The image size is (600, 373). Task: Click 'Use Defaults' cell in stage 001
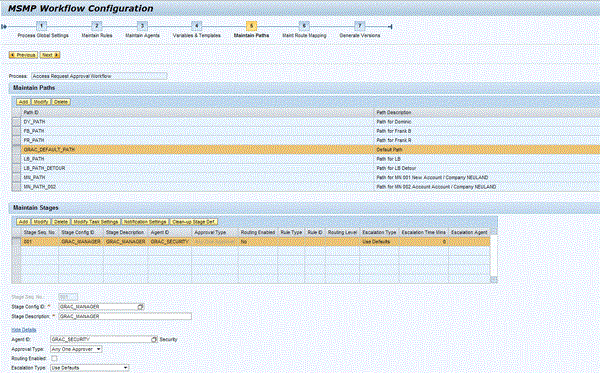[379, 242]
